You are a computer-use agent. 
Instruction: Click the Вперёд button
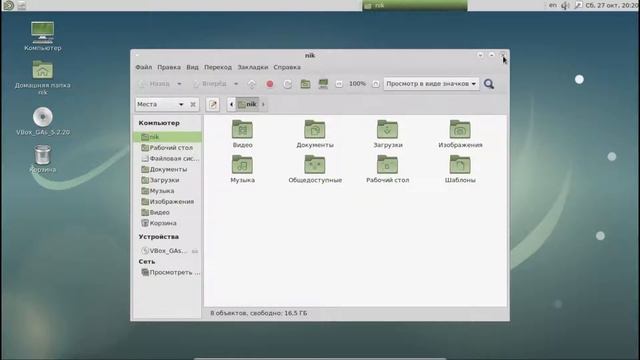[x=210, y=84]
